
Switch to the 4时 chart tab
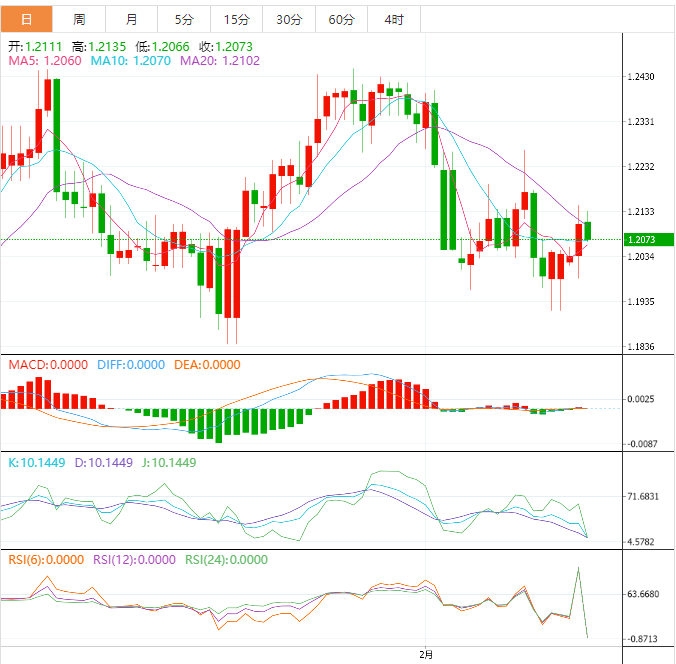pyautogui.click(x=393, y=19)
